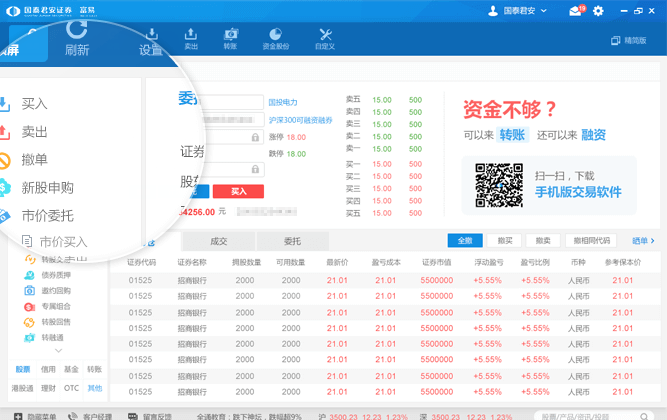The image size is (667, 420).
Task: Open 资金股份 pie chart toolbar icon
Action: [x=276, y=38]
